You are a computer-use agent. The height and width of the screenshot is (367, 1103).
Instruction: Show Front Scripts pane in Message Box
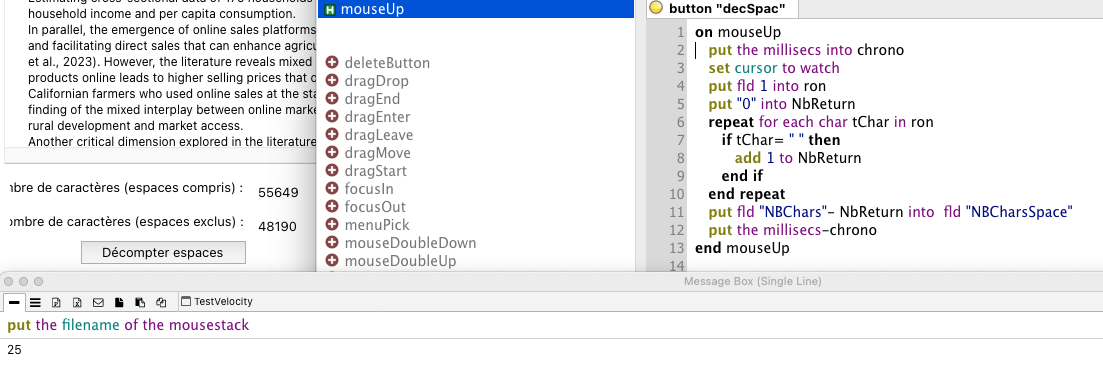[x=119, y=302]
